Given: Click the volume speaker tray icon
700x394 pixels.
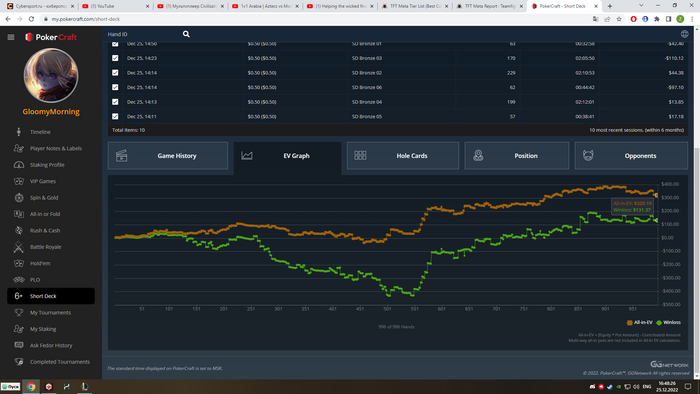Looking at the screenshot, I should [x=636, y=387].
